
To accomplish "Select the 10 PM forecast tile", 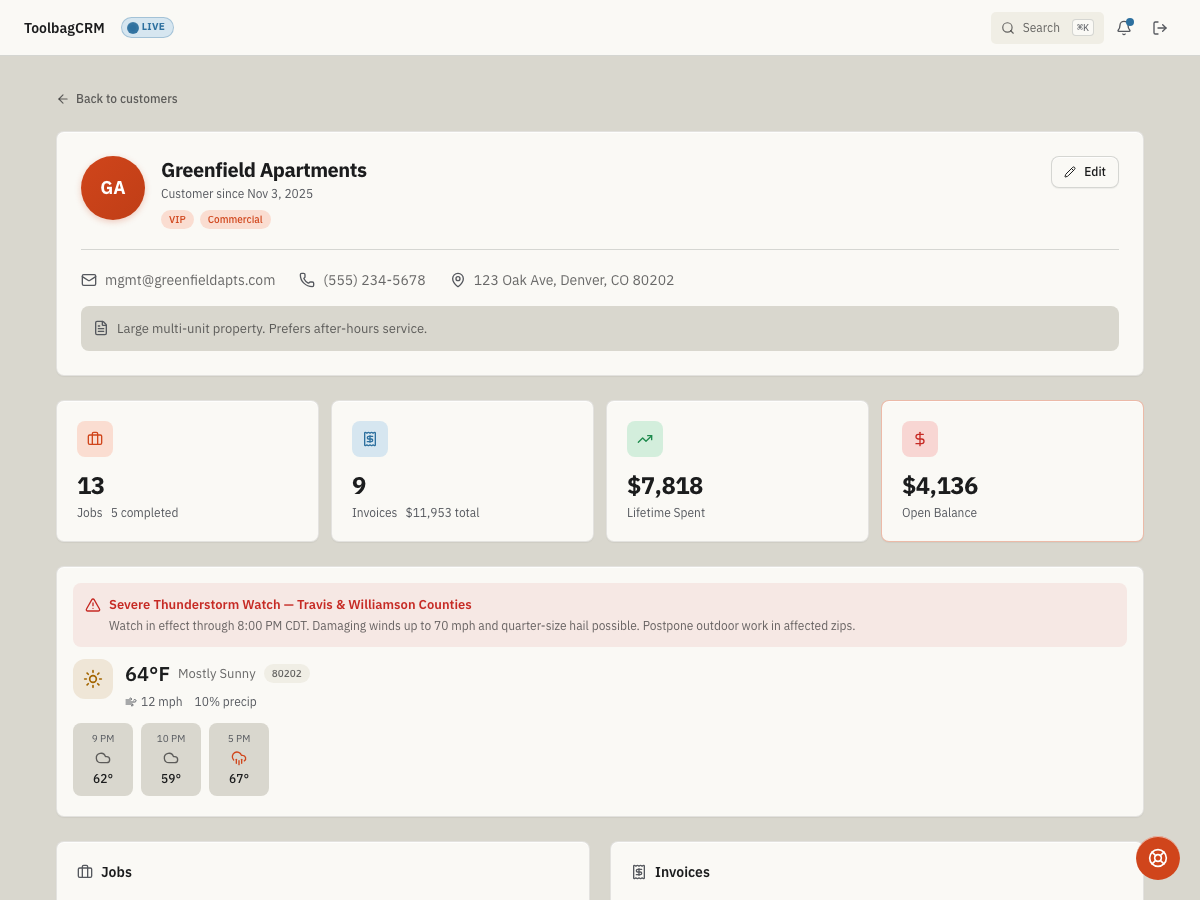I will [171, 759].
